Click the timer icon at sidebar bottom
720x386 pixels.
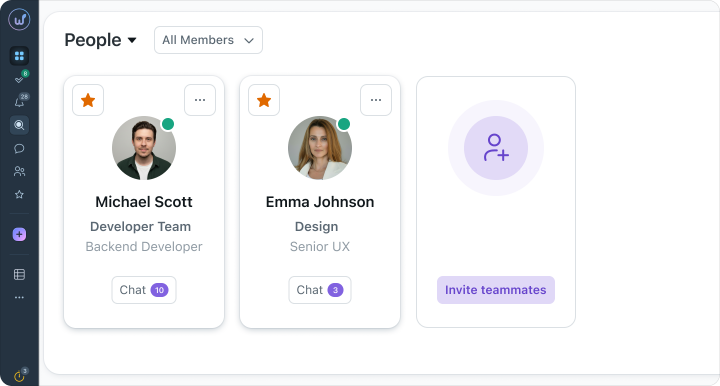click(20, 375)
